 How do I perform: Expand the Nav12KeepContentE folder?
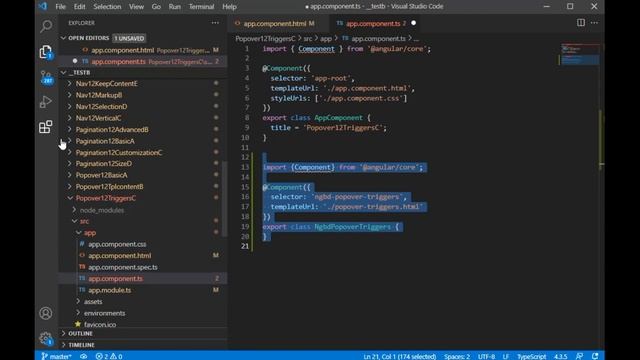70,83
